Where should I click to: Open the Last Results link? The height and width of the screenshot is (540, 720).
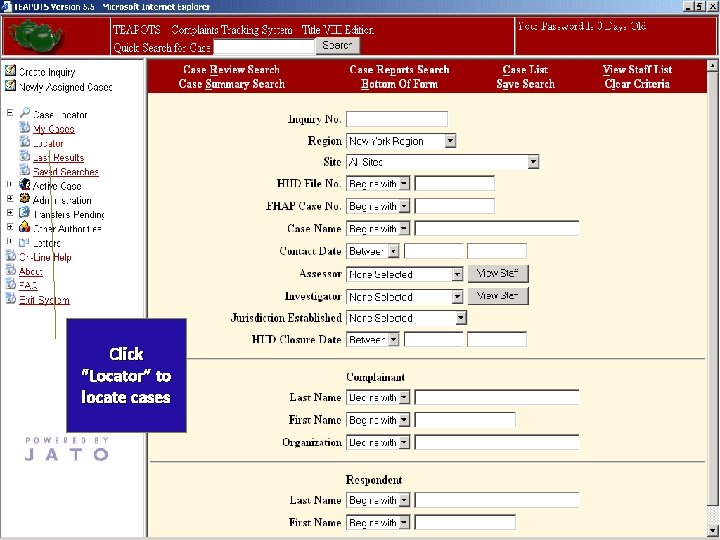pos(58,158)
